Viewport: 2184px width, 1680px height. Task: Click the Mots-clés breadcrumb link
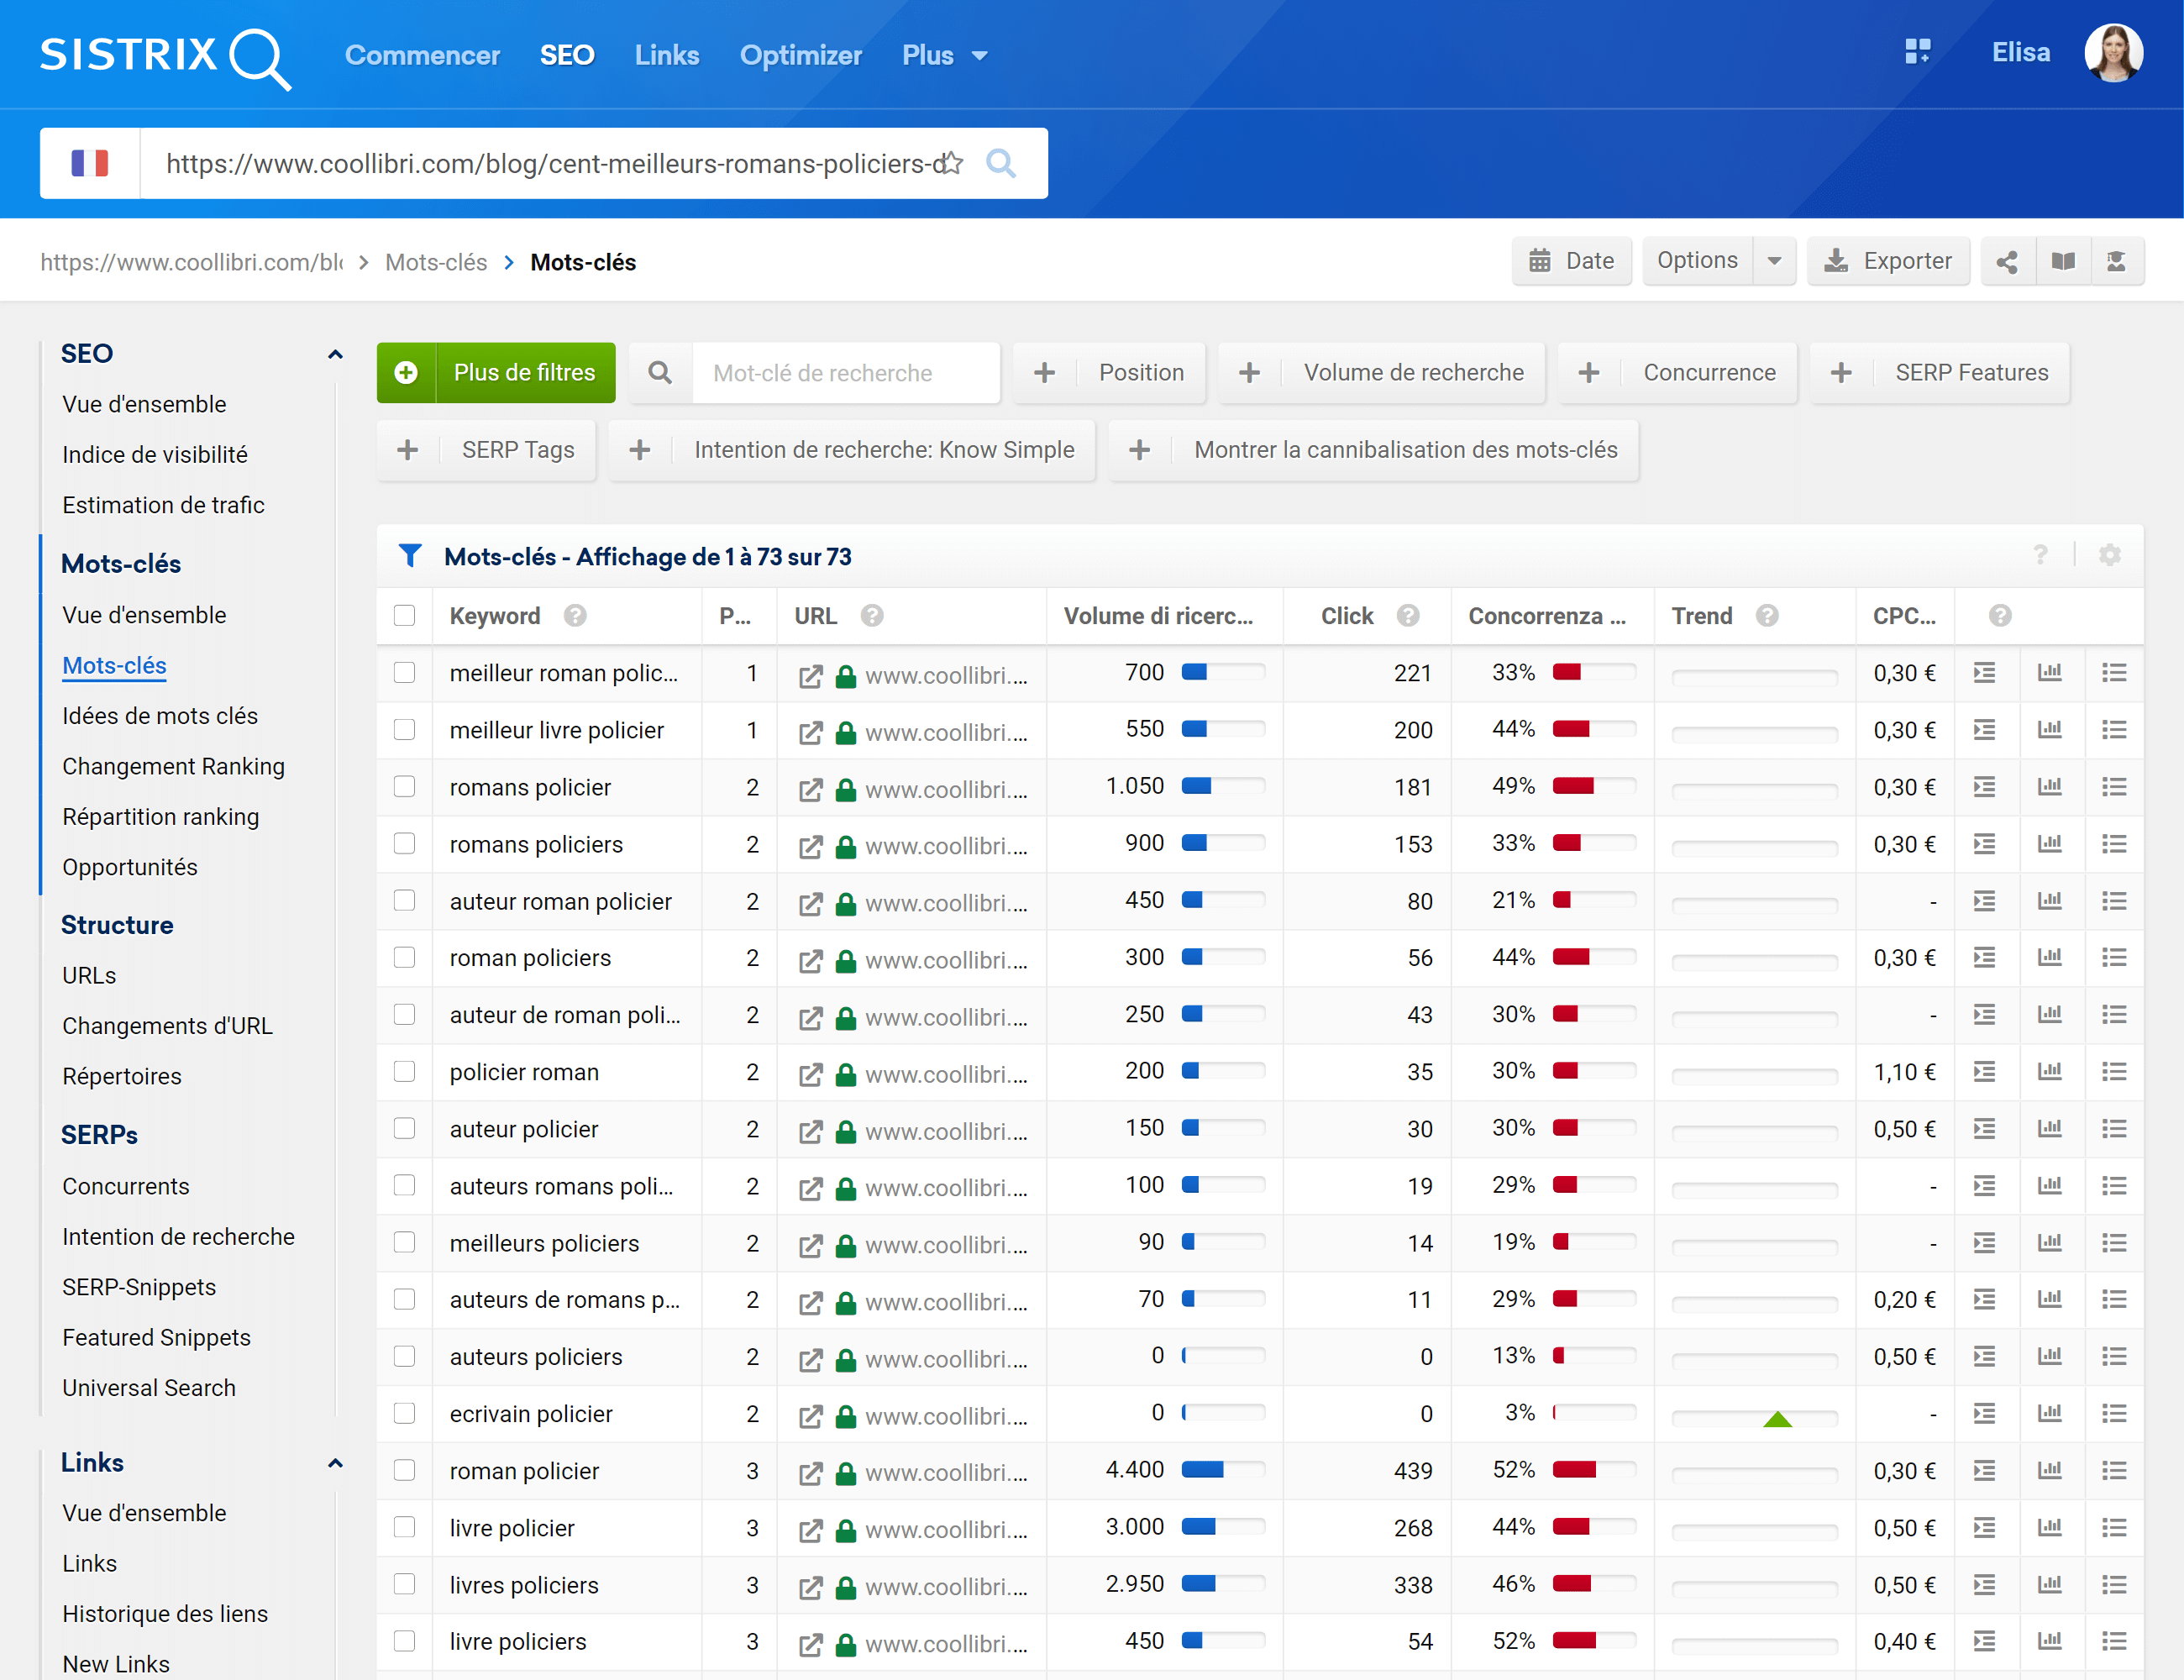coord(436,262)
